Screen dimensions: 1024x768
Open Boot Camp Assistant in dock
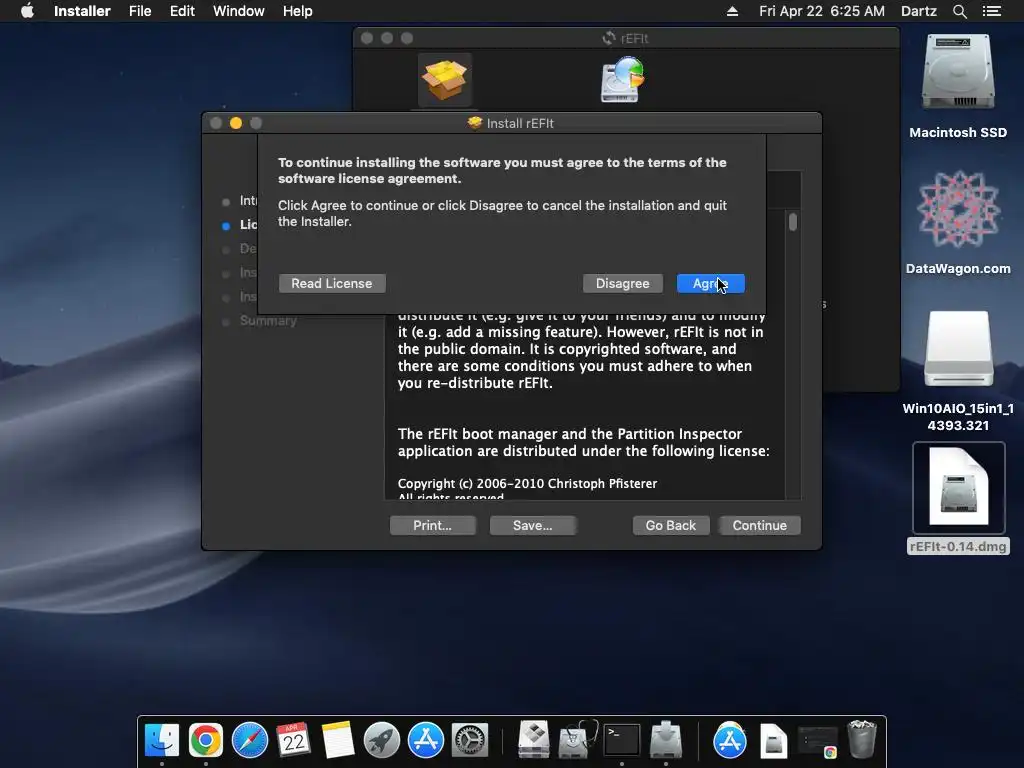coord(534,741)
